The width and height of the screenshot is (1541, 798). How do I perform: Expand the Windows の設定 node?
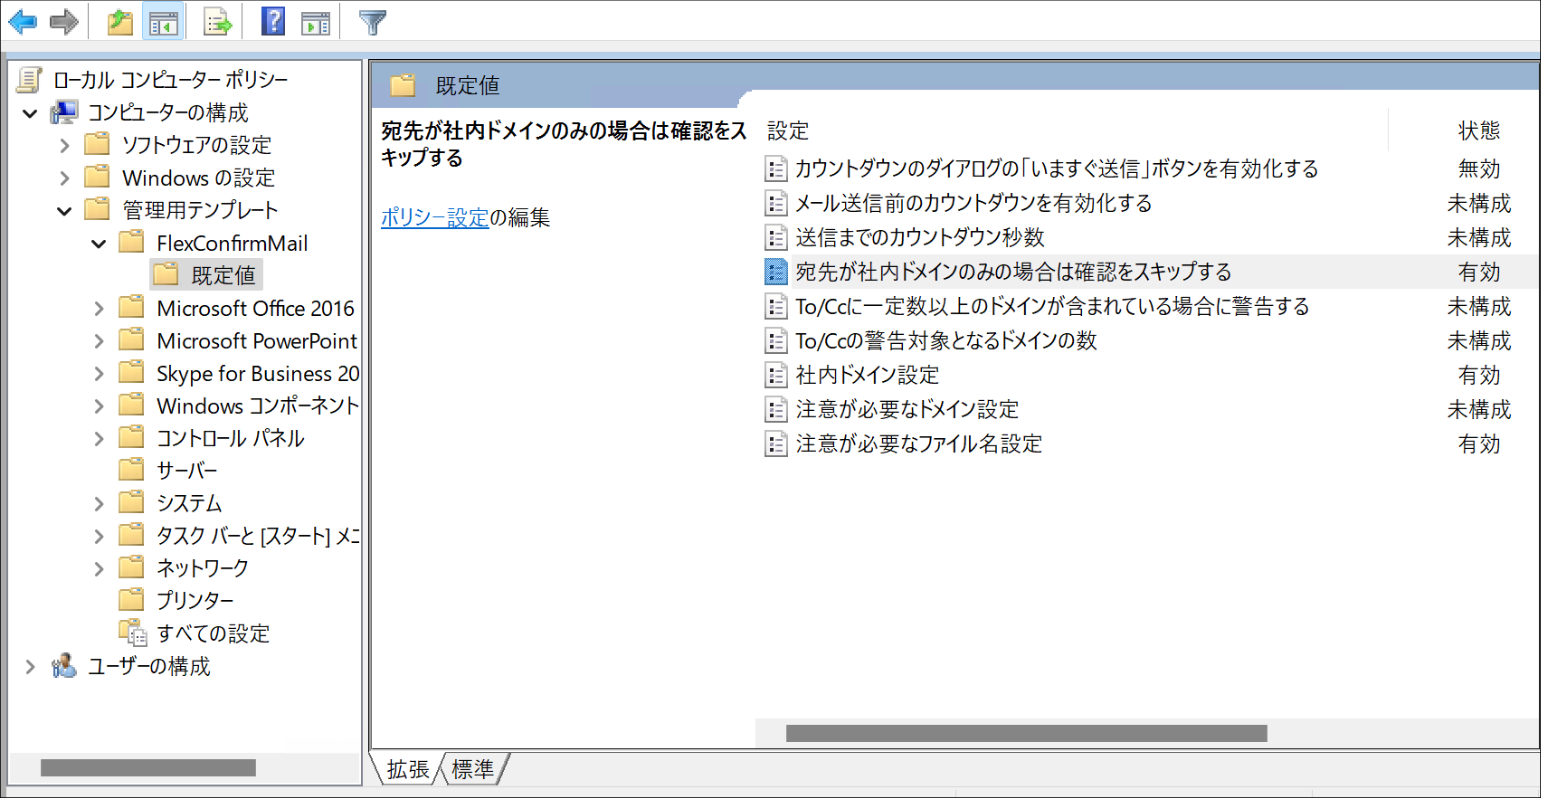point(64,178)
